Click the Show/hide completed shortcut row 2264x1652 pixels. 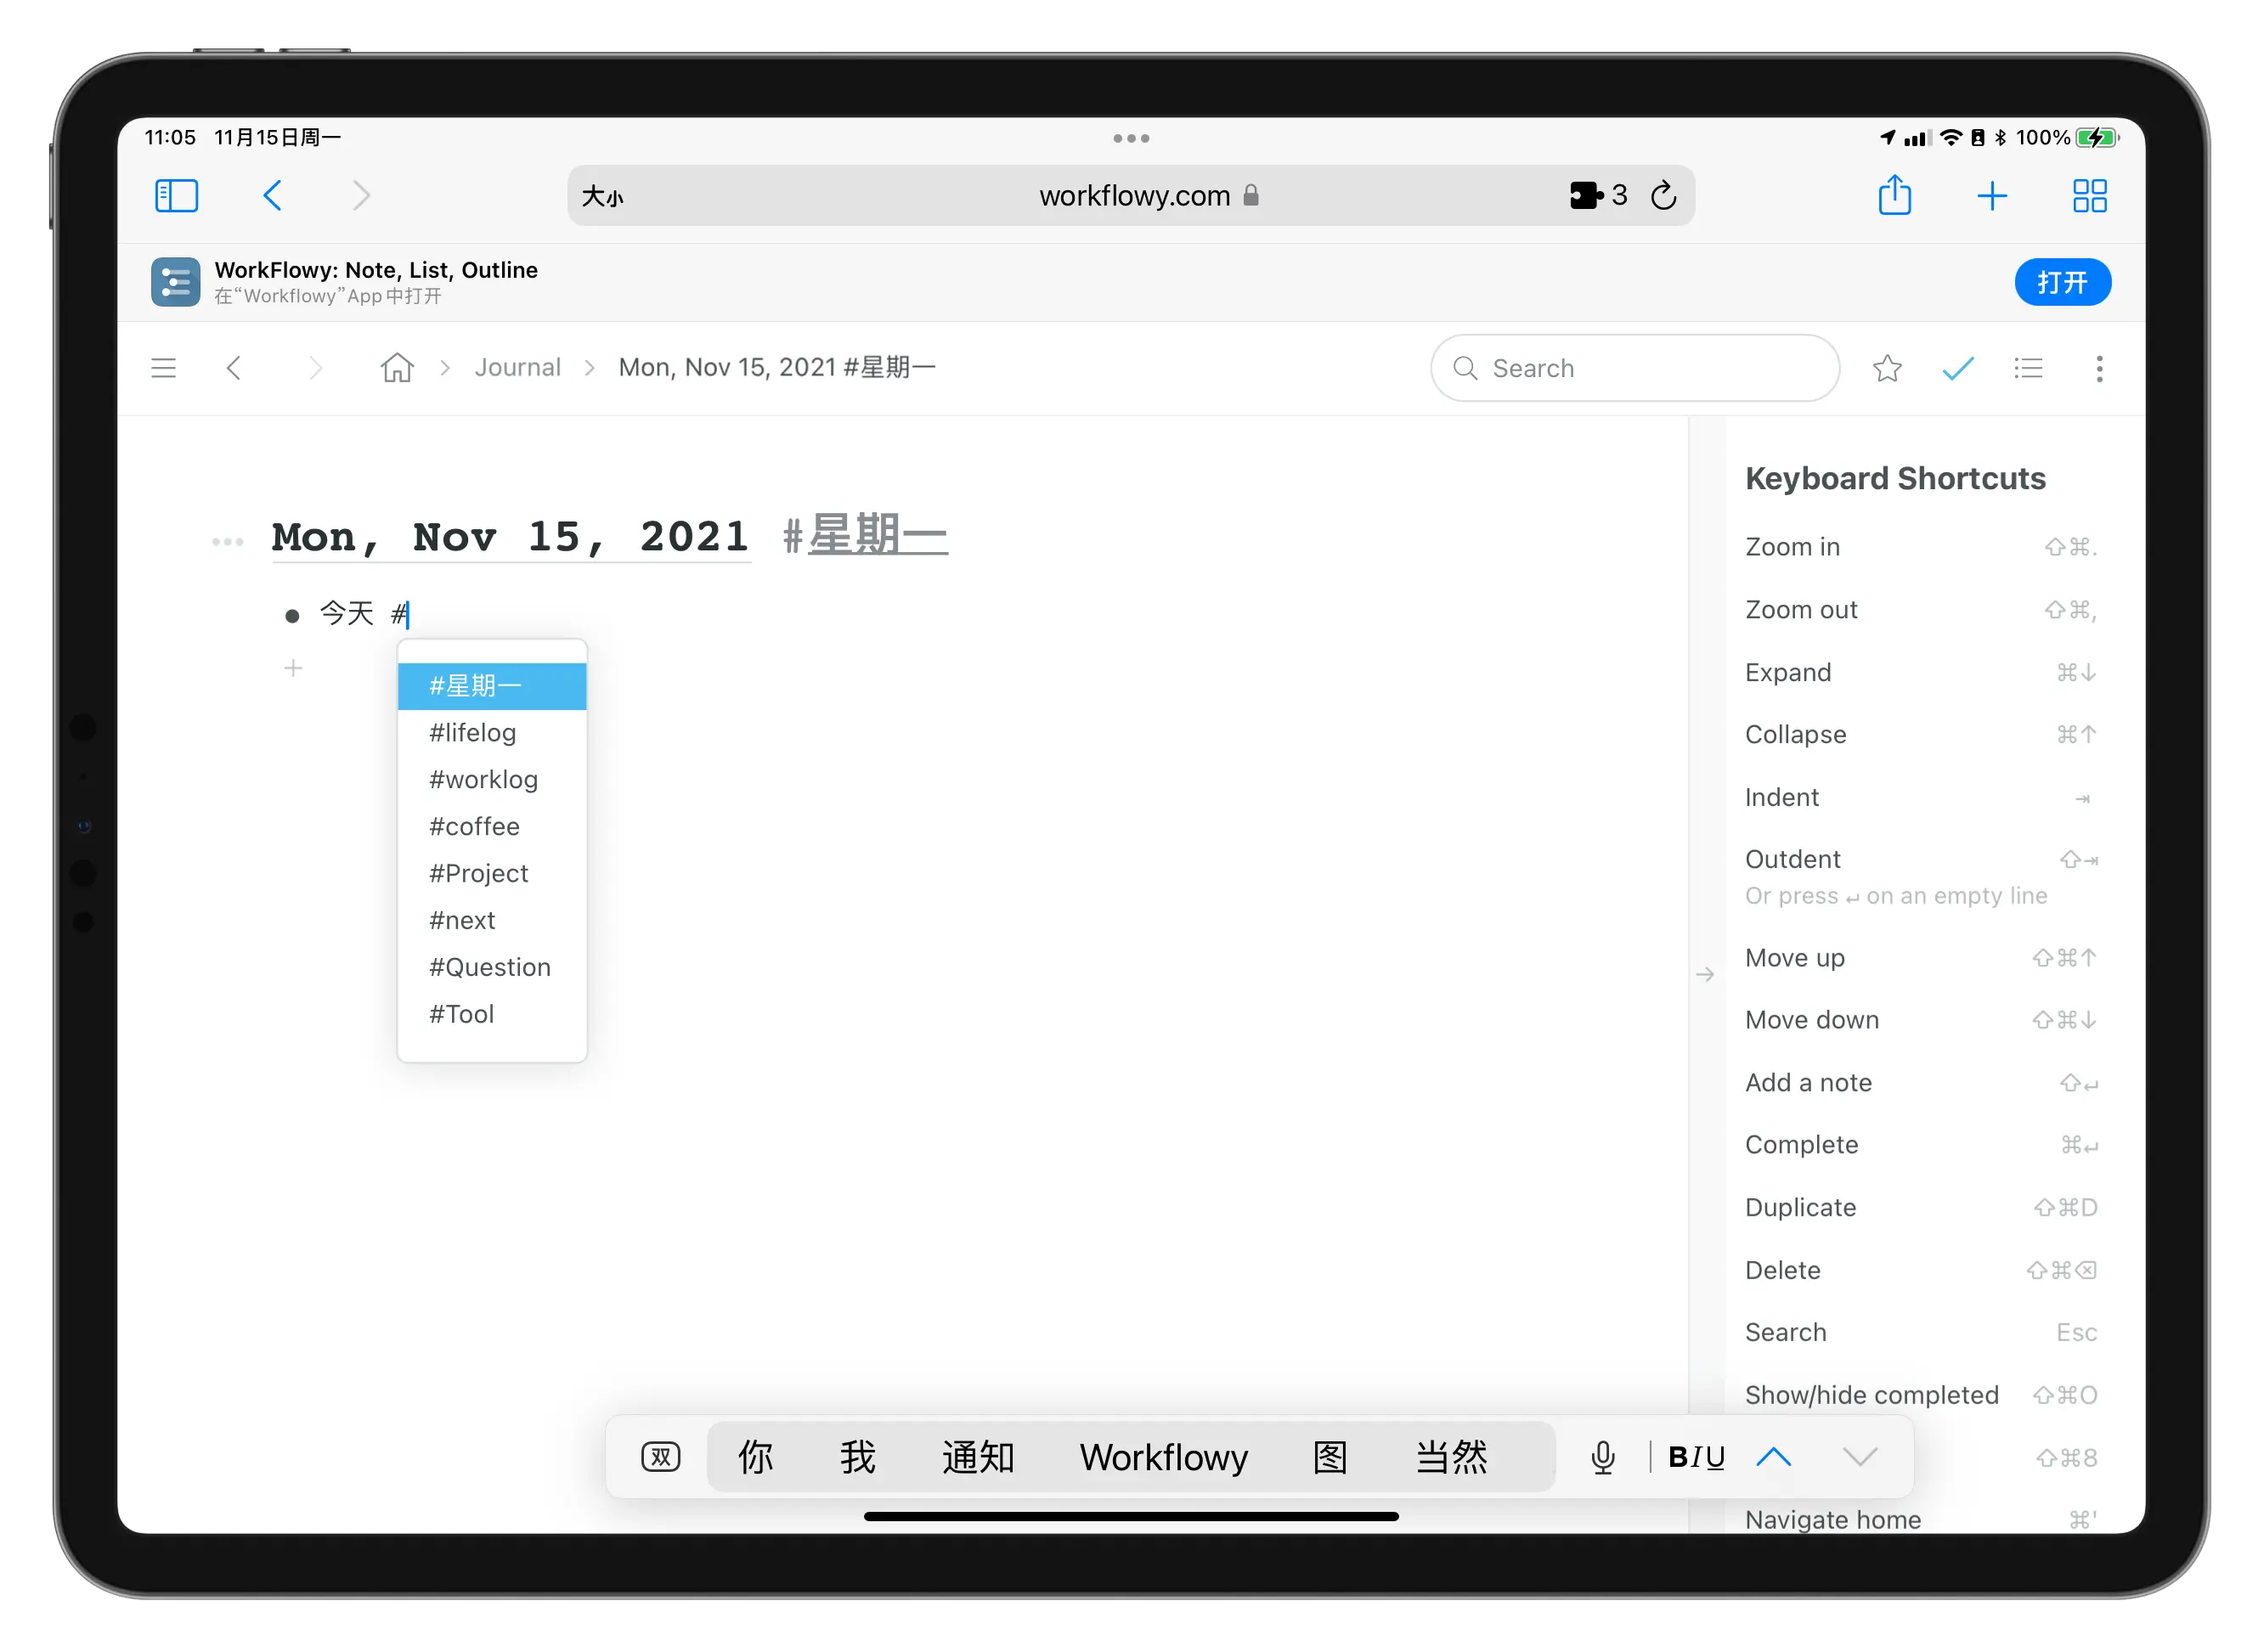(x=1920, y=1395)
